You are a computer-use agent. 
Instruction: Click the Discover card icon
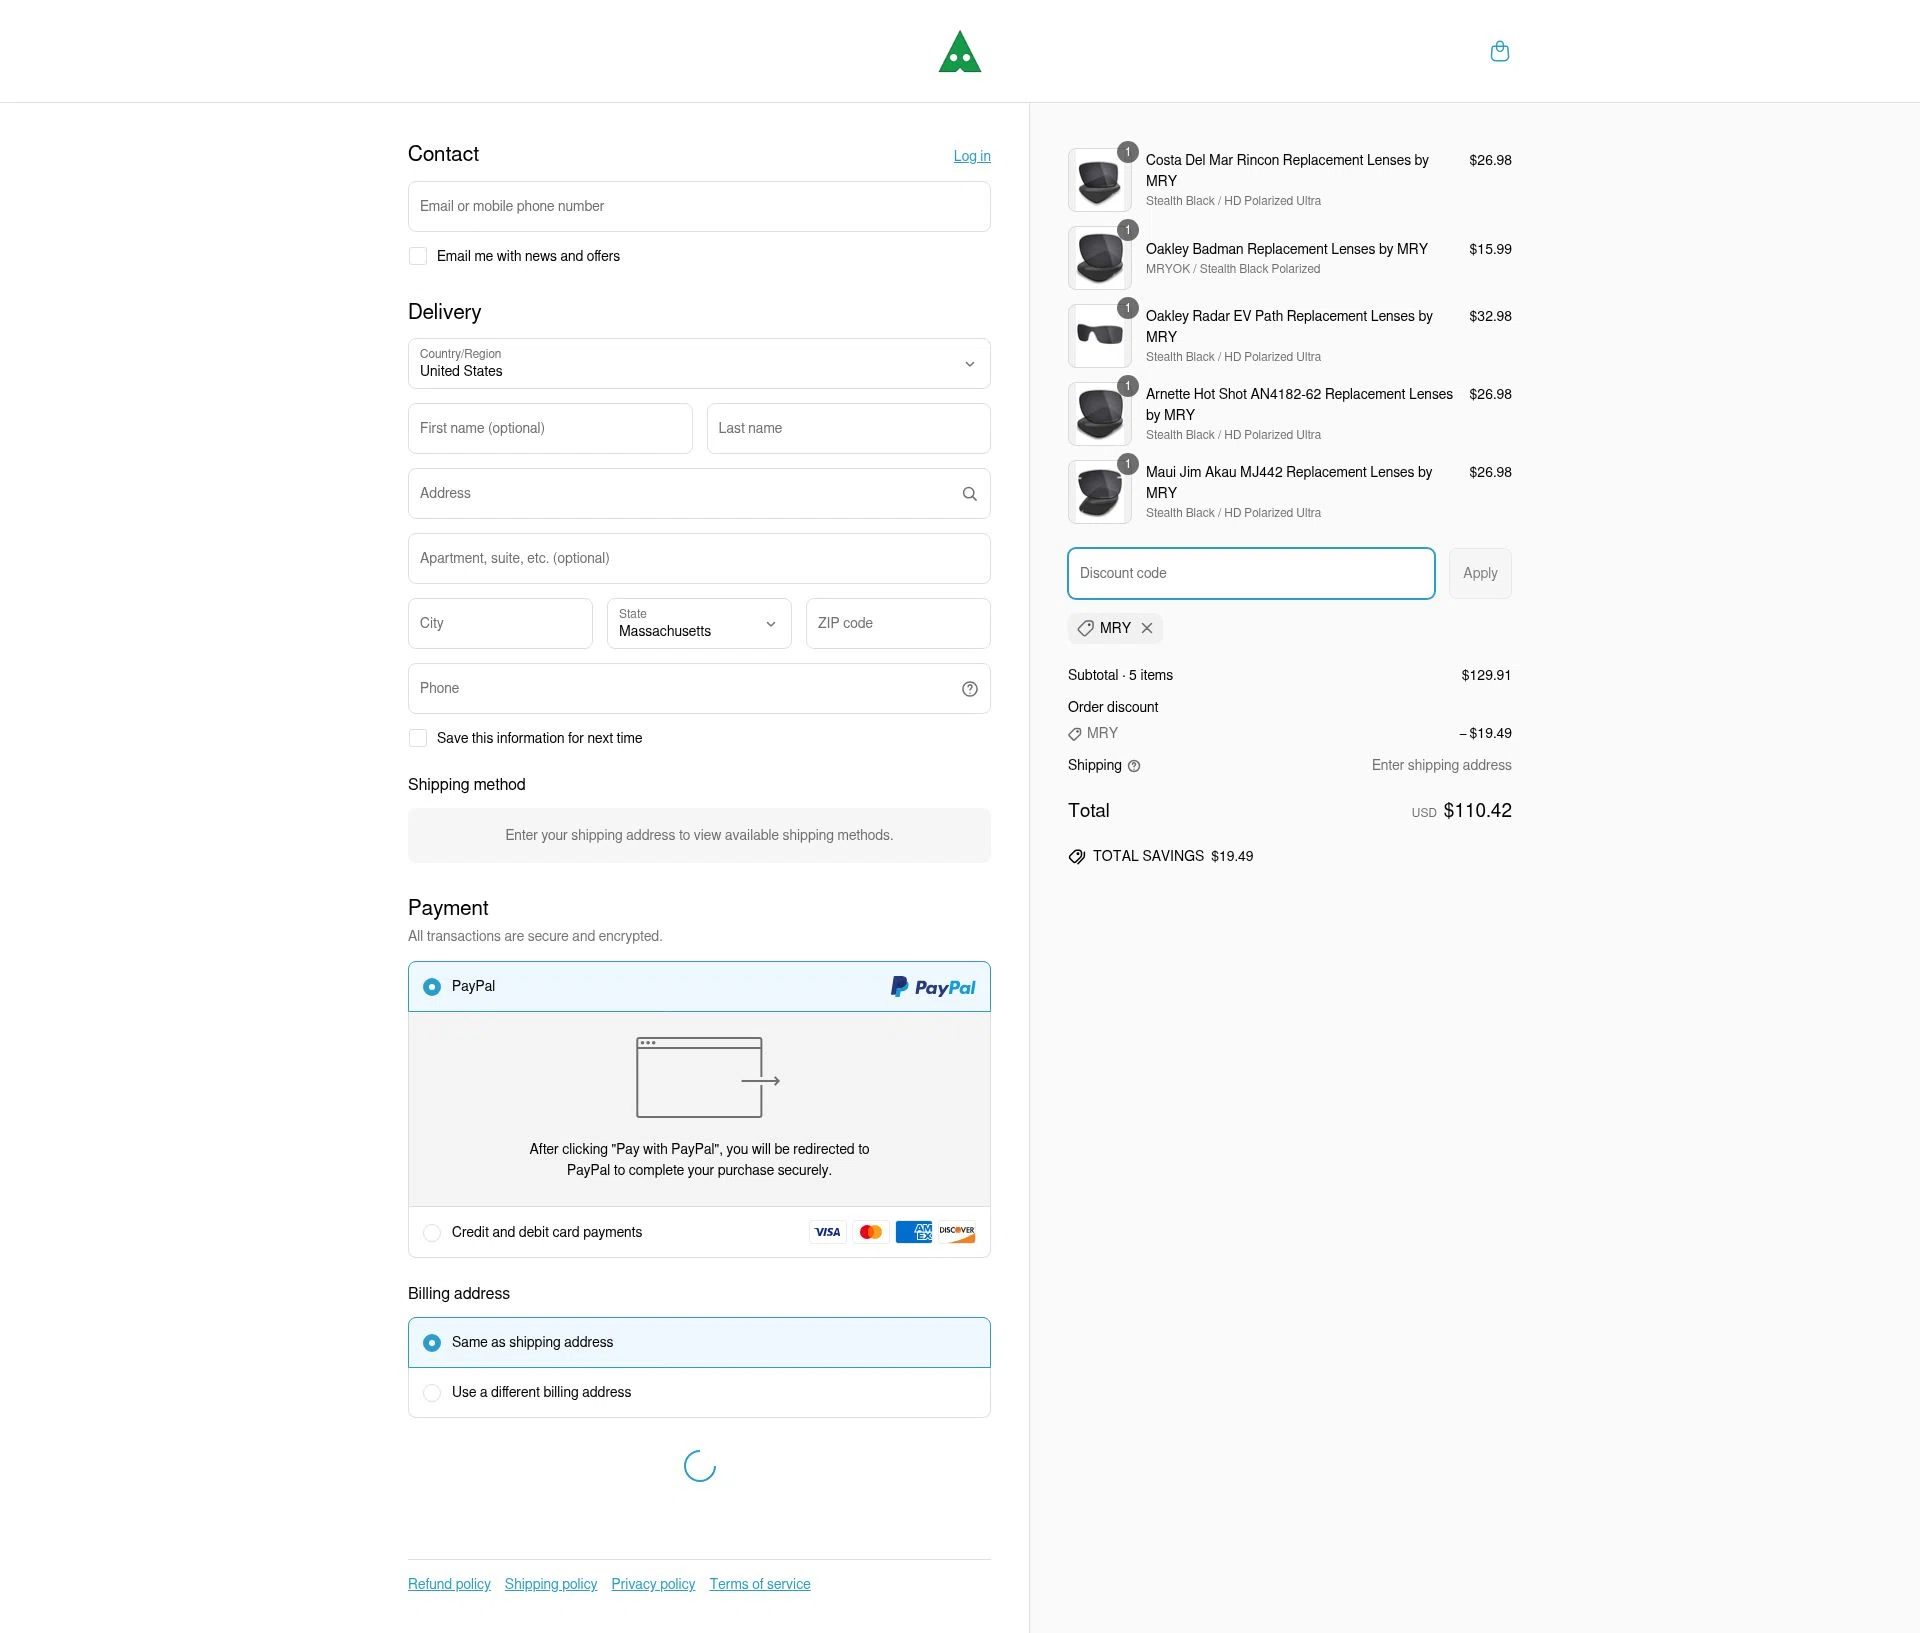click(x=956, y=1232)
